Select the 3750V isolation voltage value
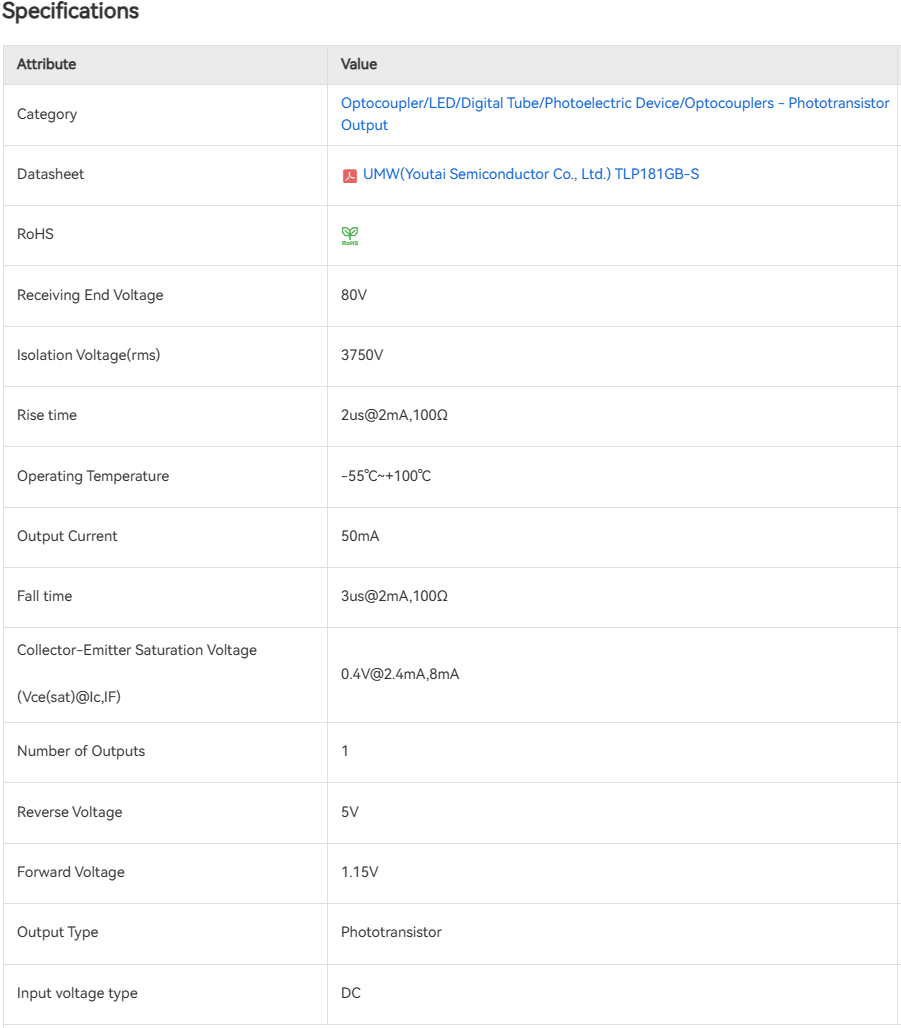This screenshot has height=1028, width=901. click(x=362, y=355)
